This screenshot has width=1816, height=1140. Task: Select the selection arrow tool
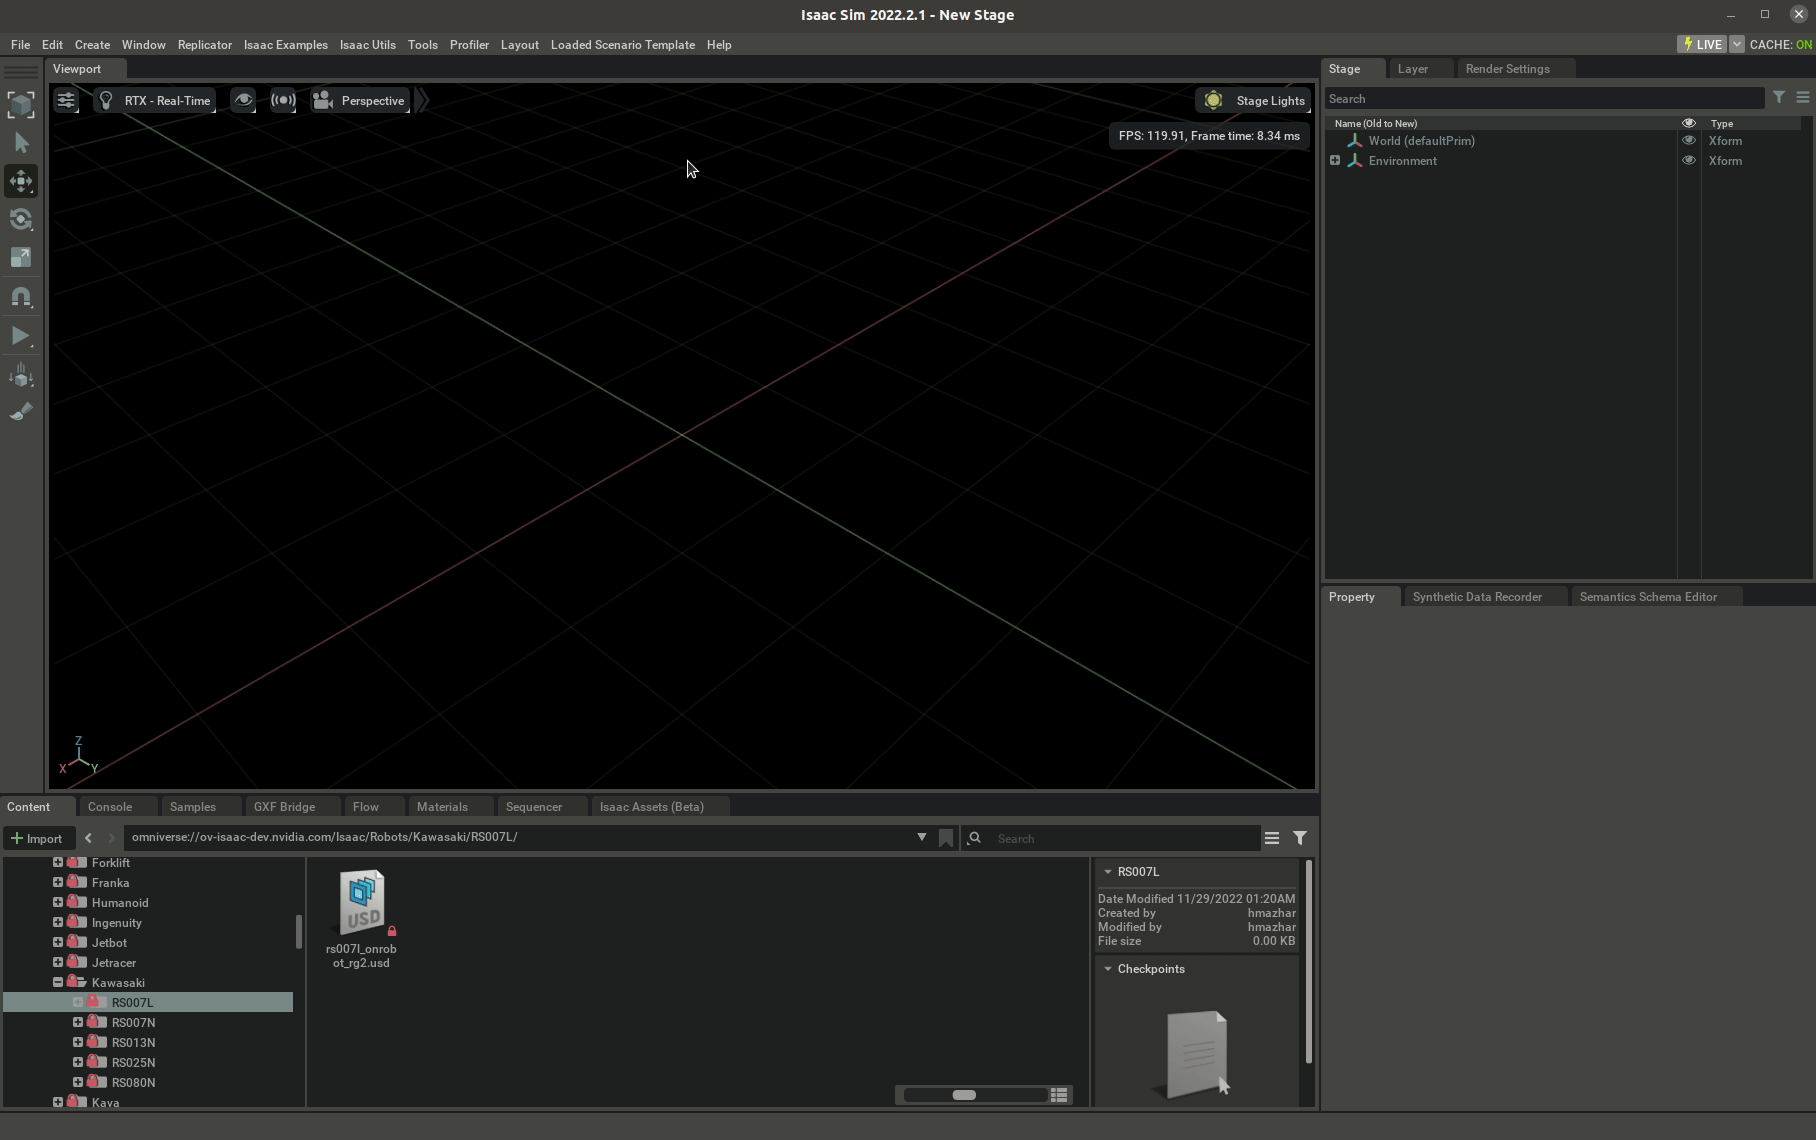click(21, 143)
